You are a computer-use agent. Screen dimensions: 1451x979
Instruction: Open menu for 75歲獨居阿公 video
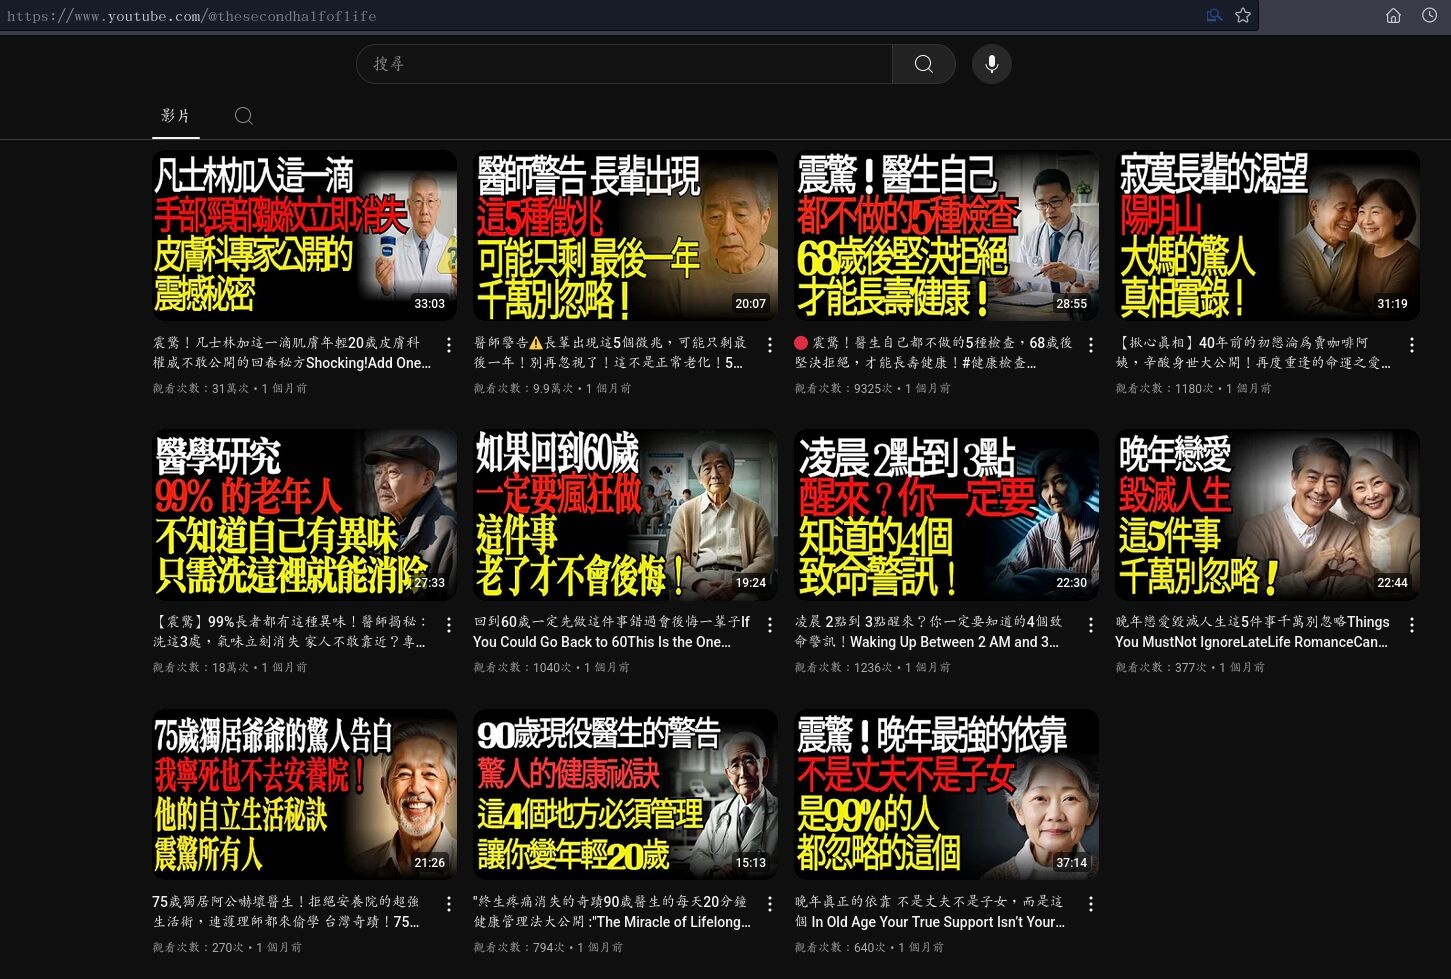(449, 904)
